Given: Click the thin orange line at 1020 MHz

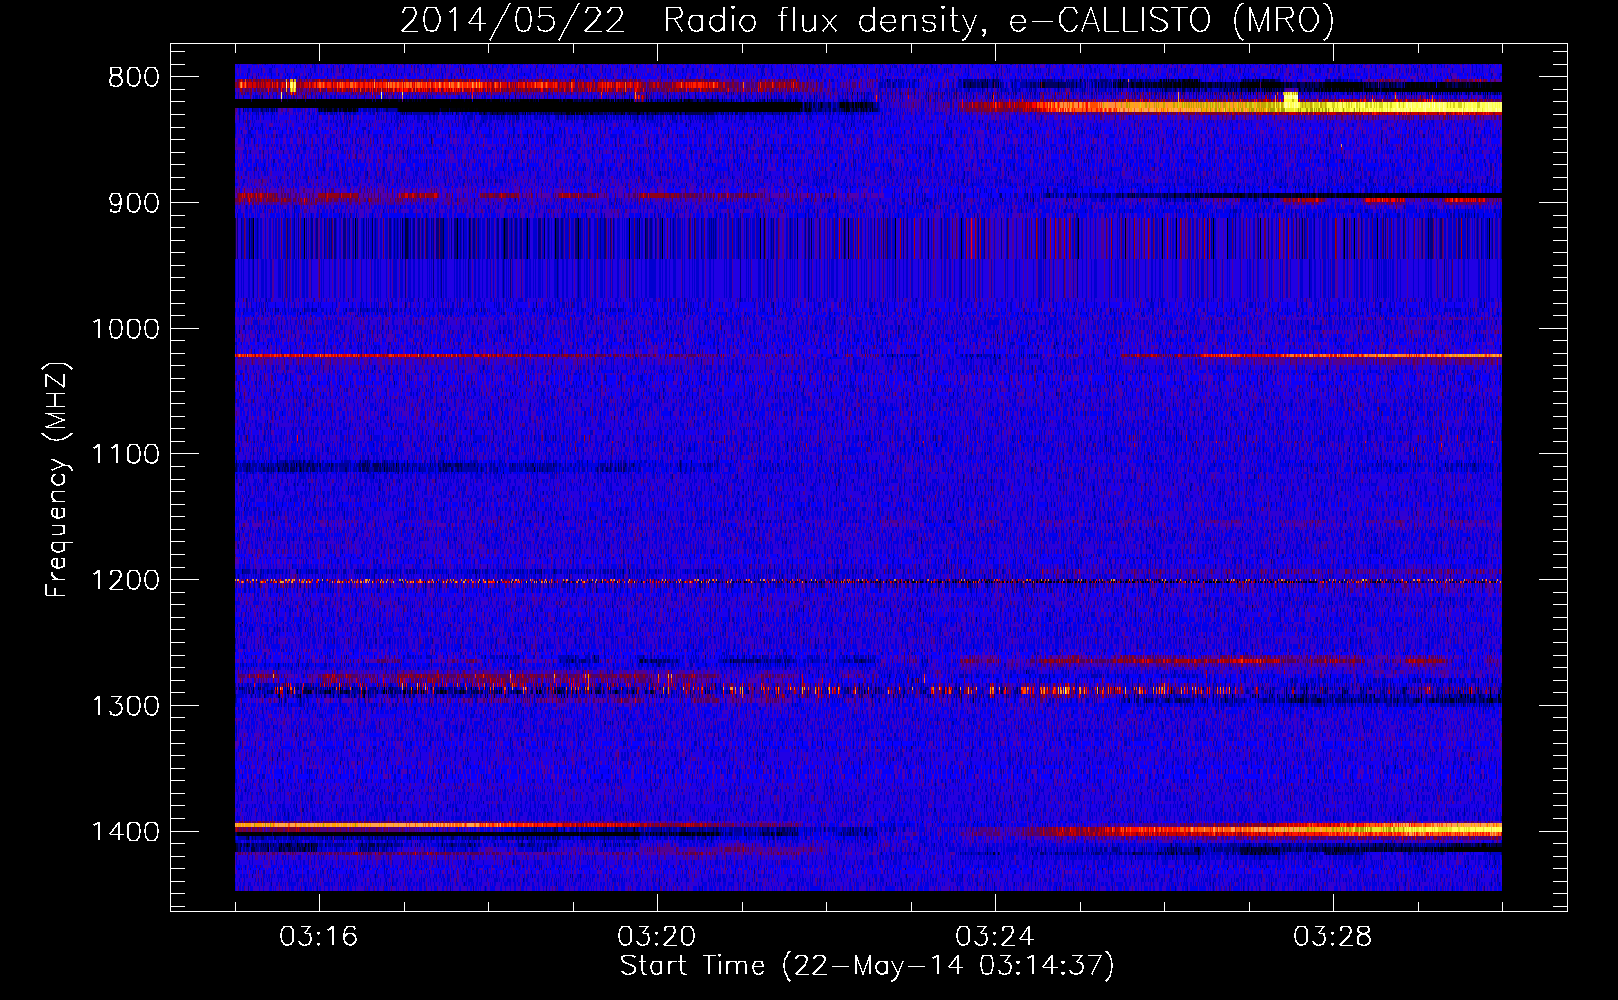Looking at the screenshot, I should point(868,355).
